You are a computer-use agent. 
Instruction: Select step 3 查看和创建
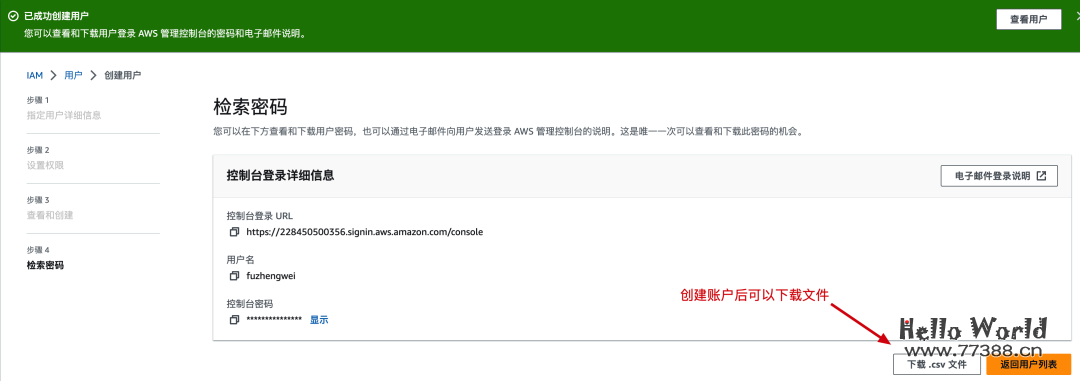click(50, 215)
